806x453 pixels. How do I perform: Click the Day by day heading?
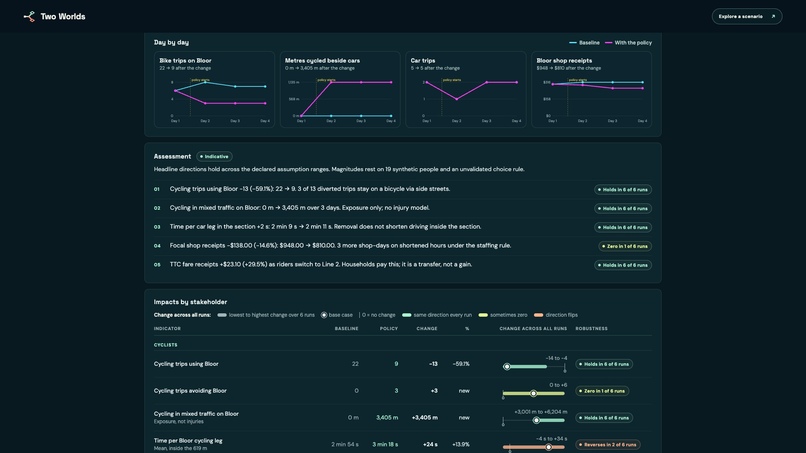tap(171, 42)
